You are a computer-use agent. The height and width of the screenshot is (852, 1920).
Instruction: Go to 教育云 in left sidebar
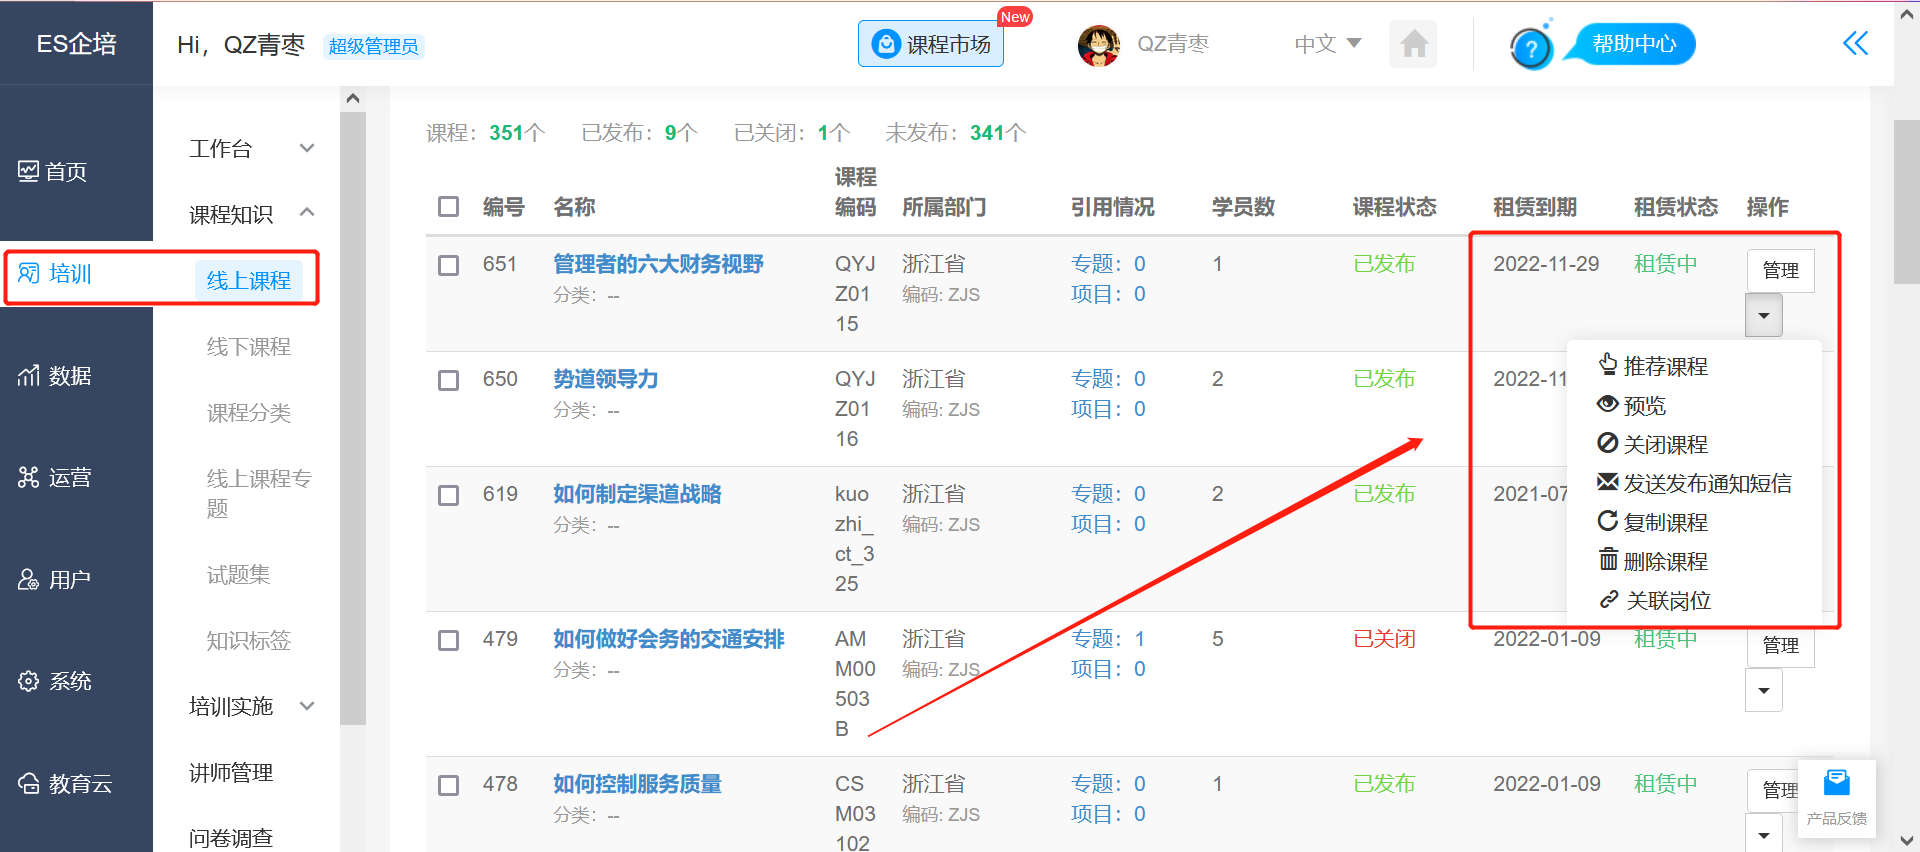pyautogui.click(x=65, y=784)
